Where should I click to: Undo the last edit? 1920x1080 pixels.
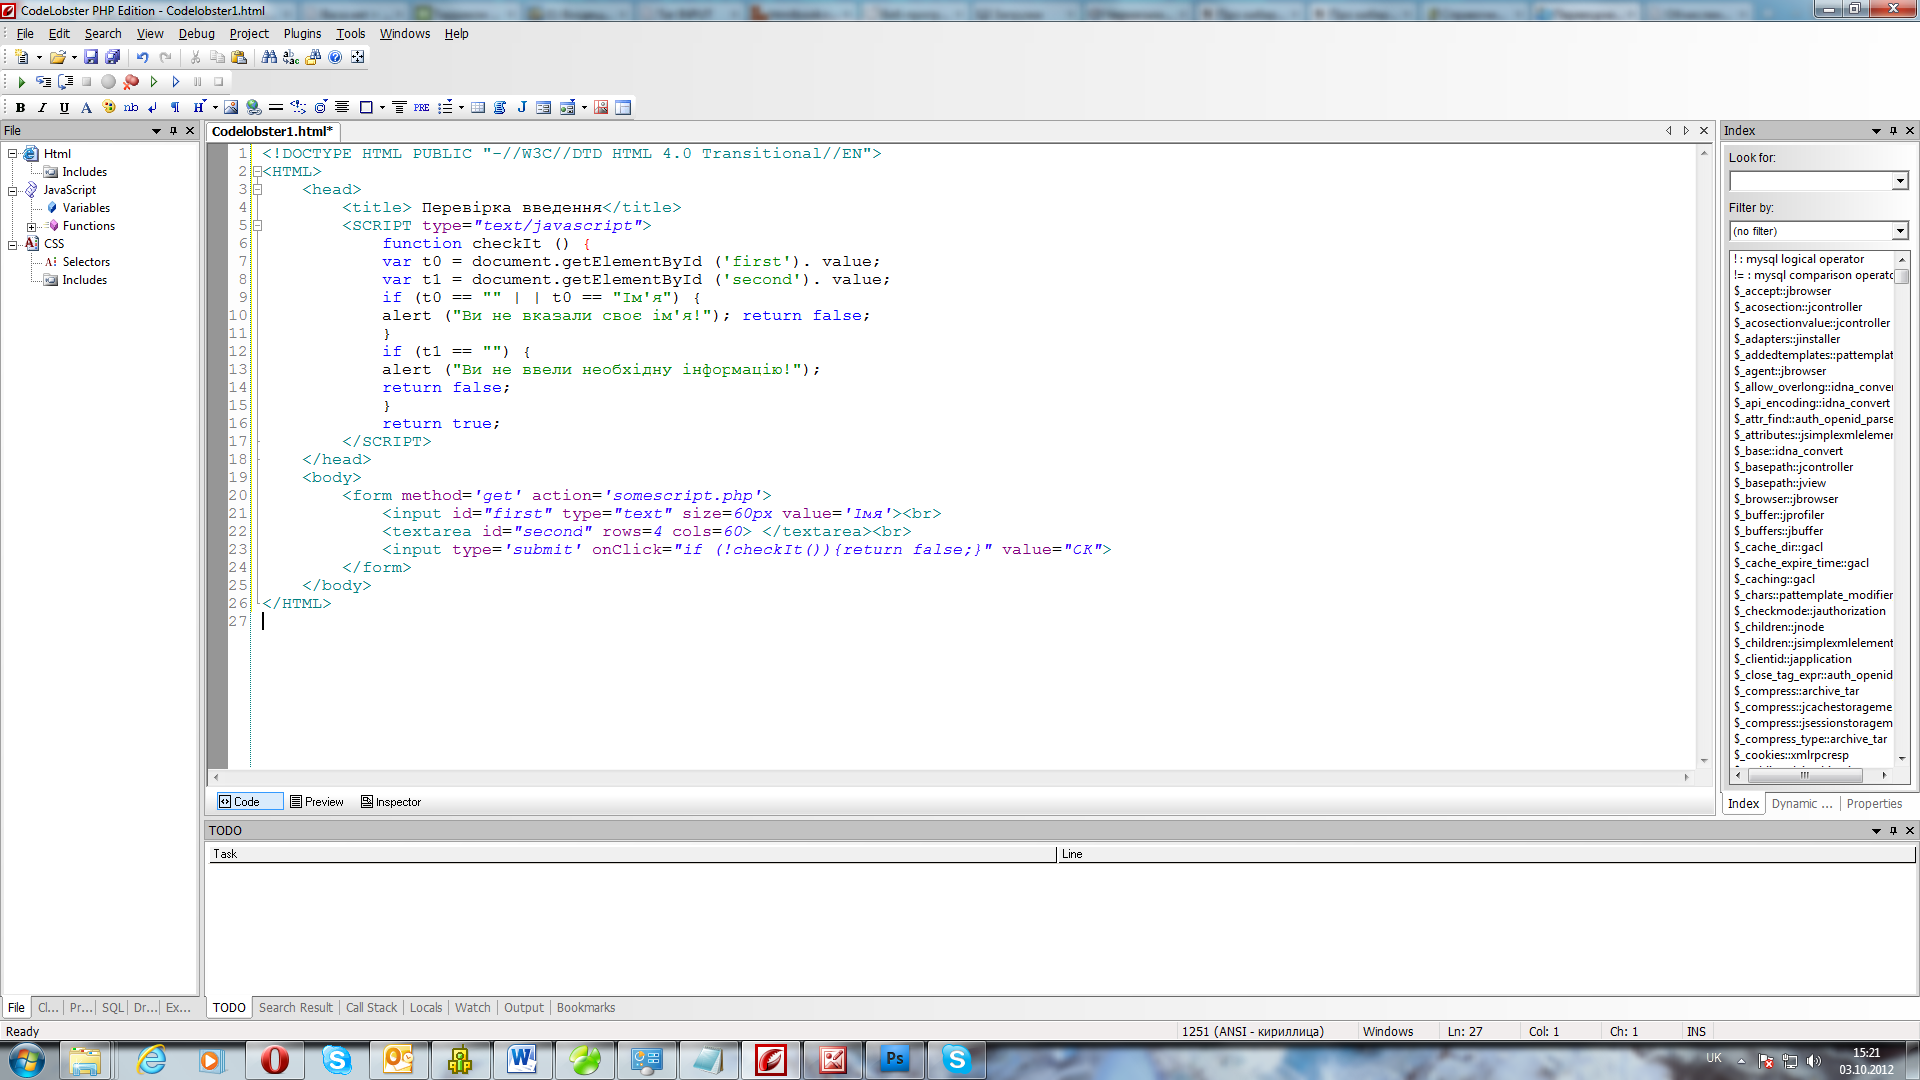[x=142, y=57]
